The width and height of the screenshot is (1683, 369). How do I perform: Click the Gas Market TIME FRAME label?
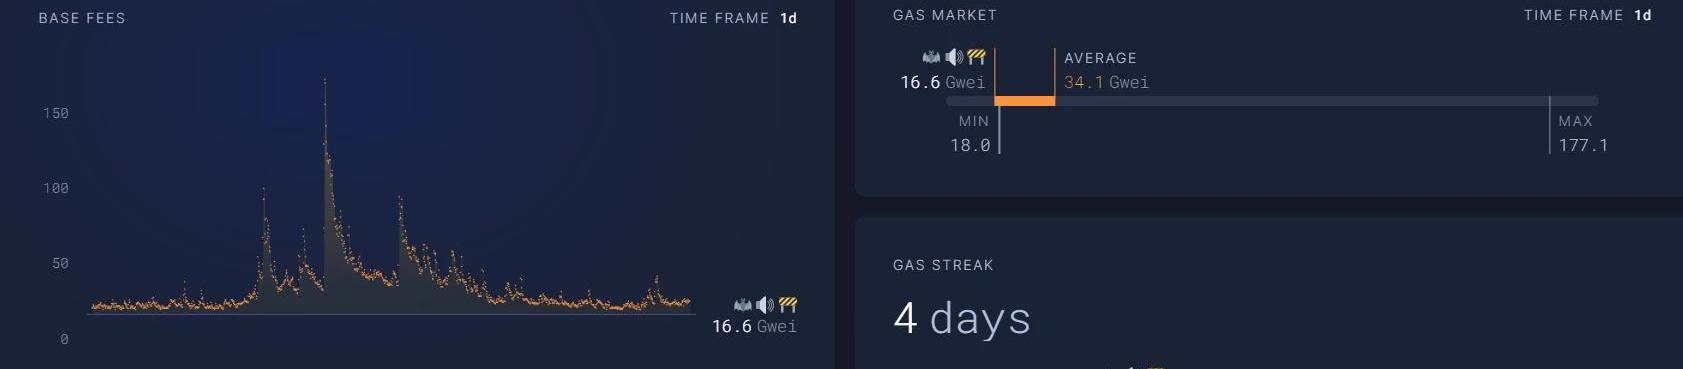point(1573,15)
